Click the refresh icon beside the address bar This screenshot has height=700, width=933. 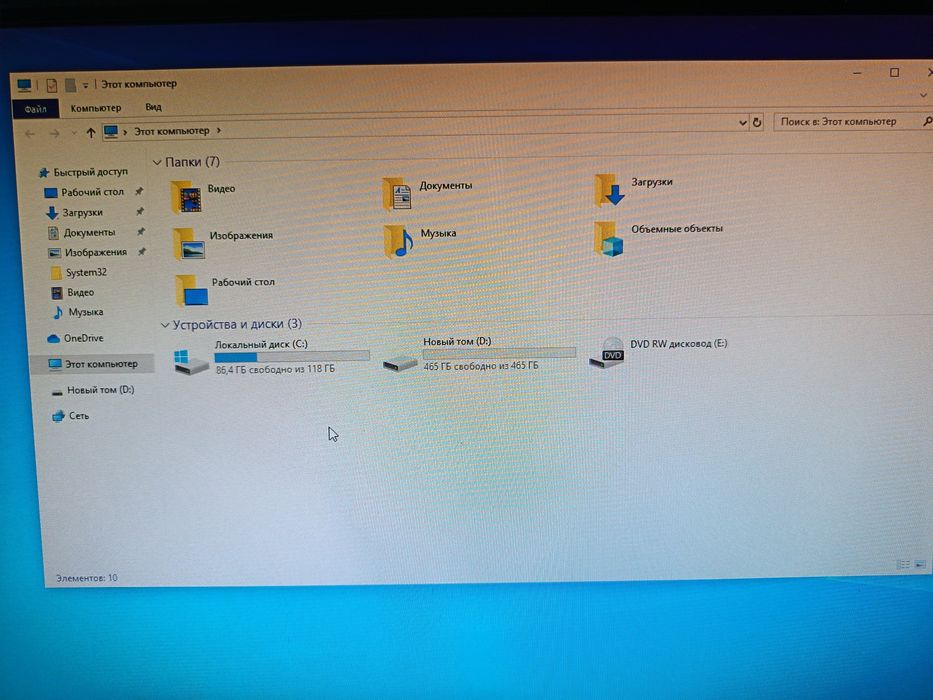pyautogui.click(x=757, y=123)
